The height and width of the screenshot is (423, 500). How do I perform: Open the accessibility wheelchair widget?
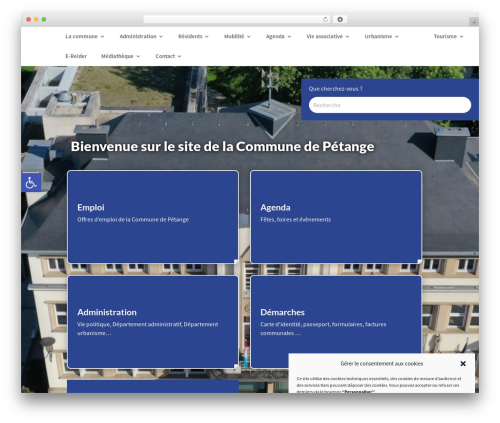(31, 182)
